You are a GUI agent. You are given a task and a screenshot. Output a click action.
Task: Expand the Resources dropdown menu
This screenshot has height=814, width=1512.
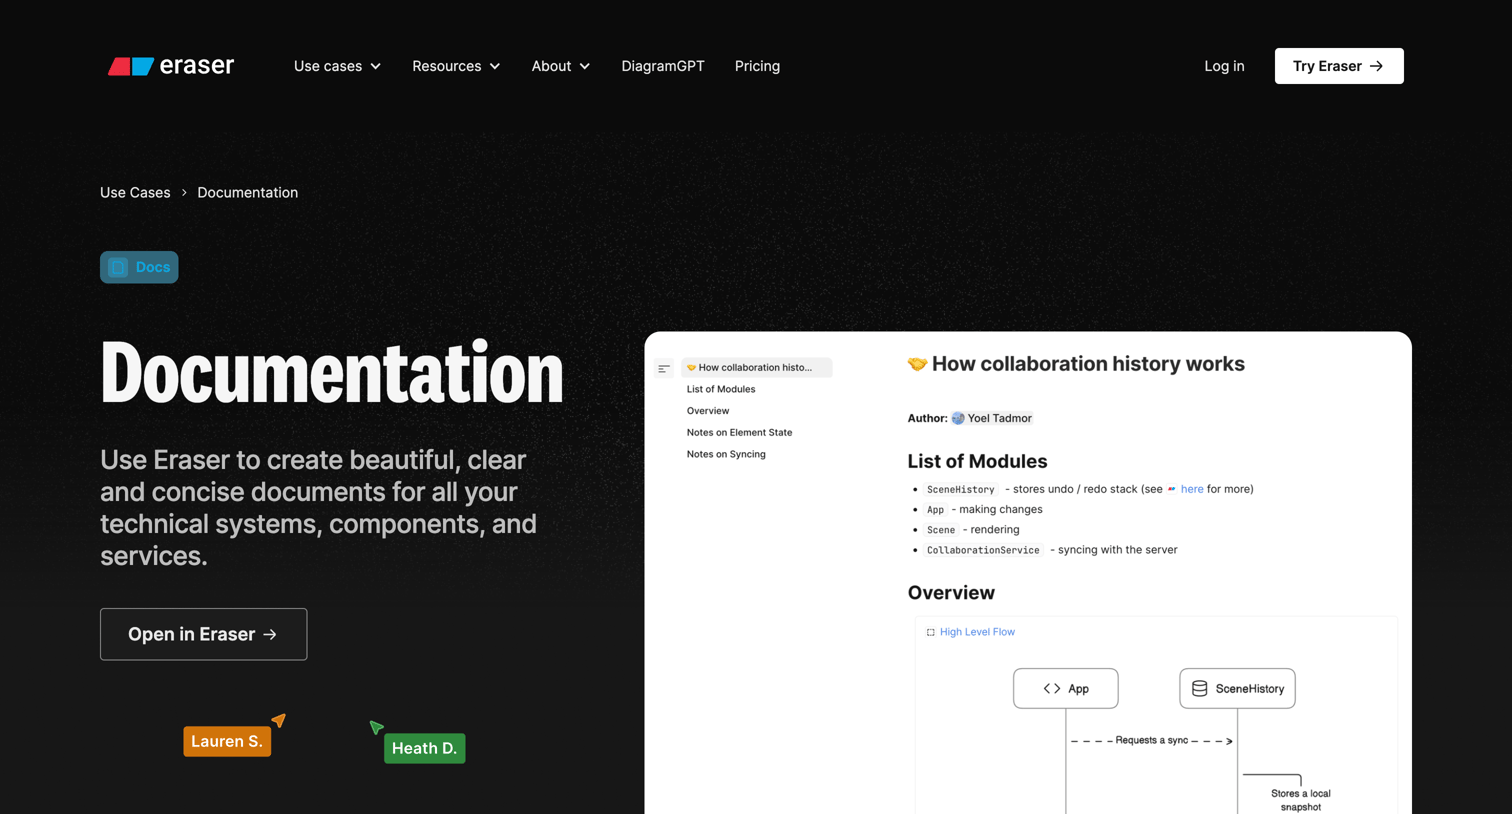click(x=456, y=66)
